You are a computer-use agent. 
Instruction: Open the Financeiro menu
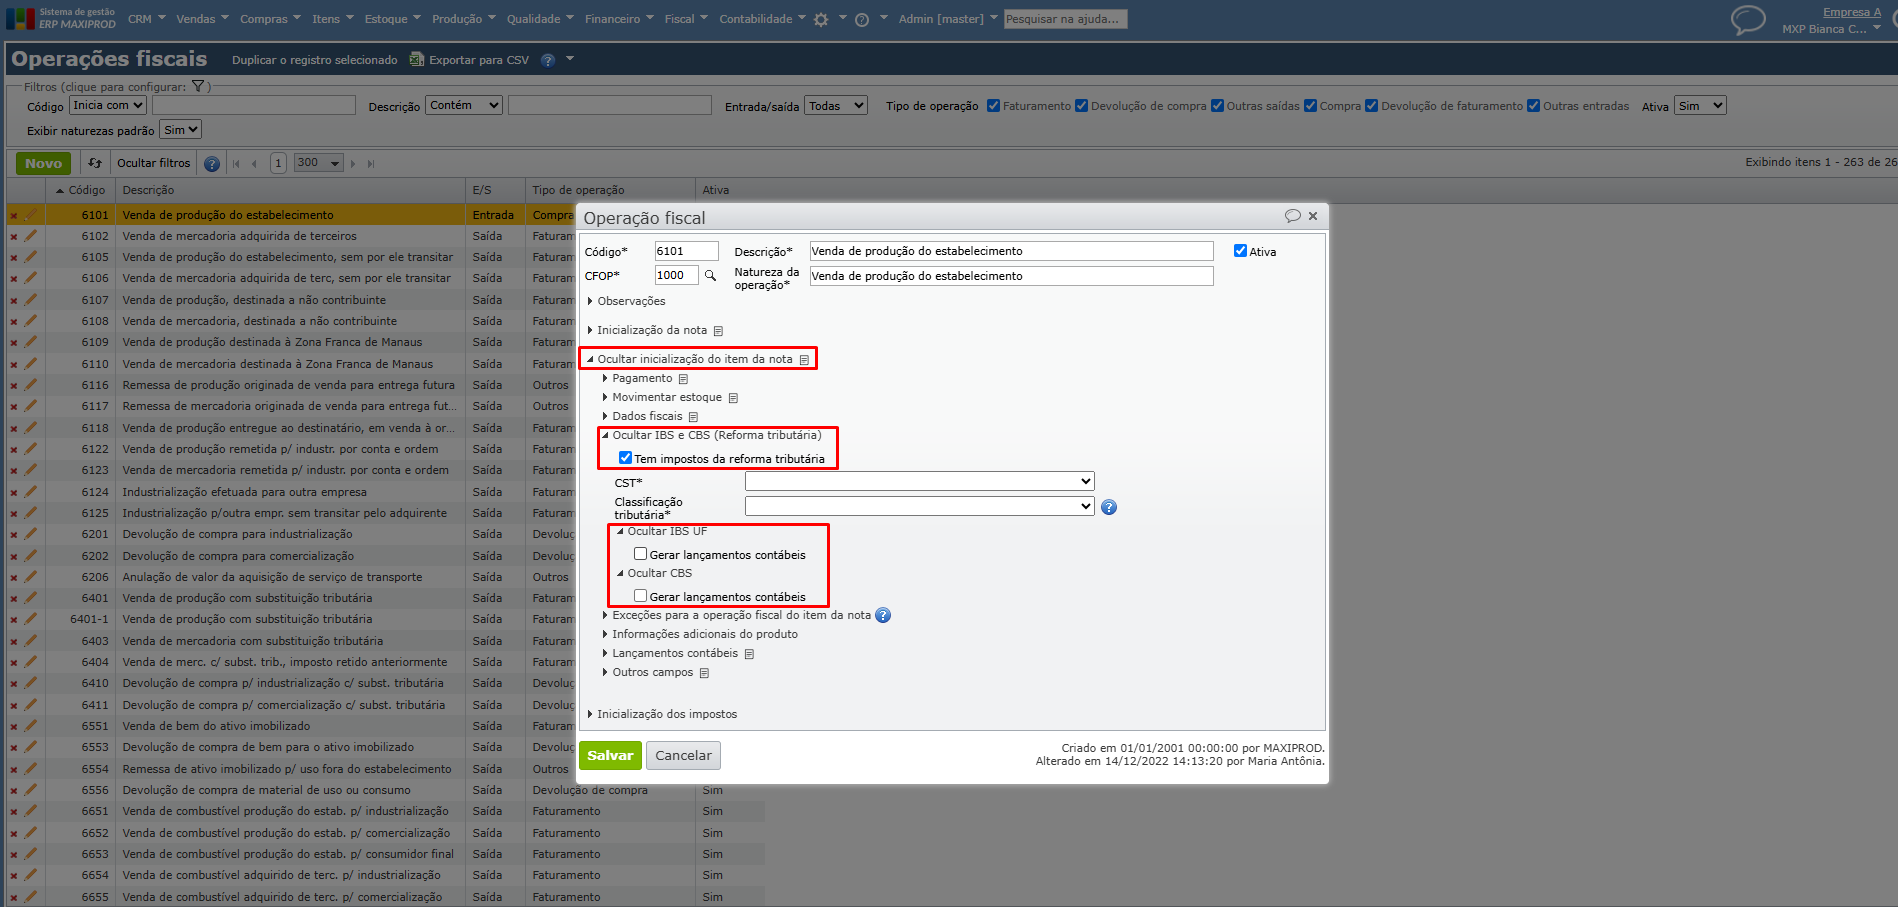619,19
